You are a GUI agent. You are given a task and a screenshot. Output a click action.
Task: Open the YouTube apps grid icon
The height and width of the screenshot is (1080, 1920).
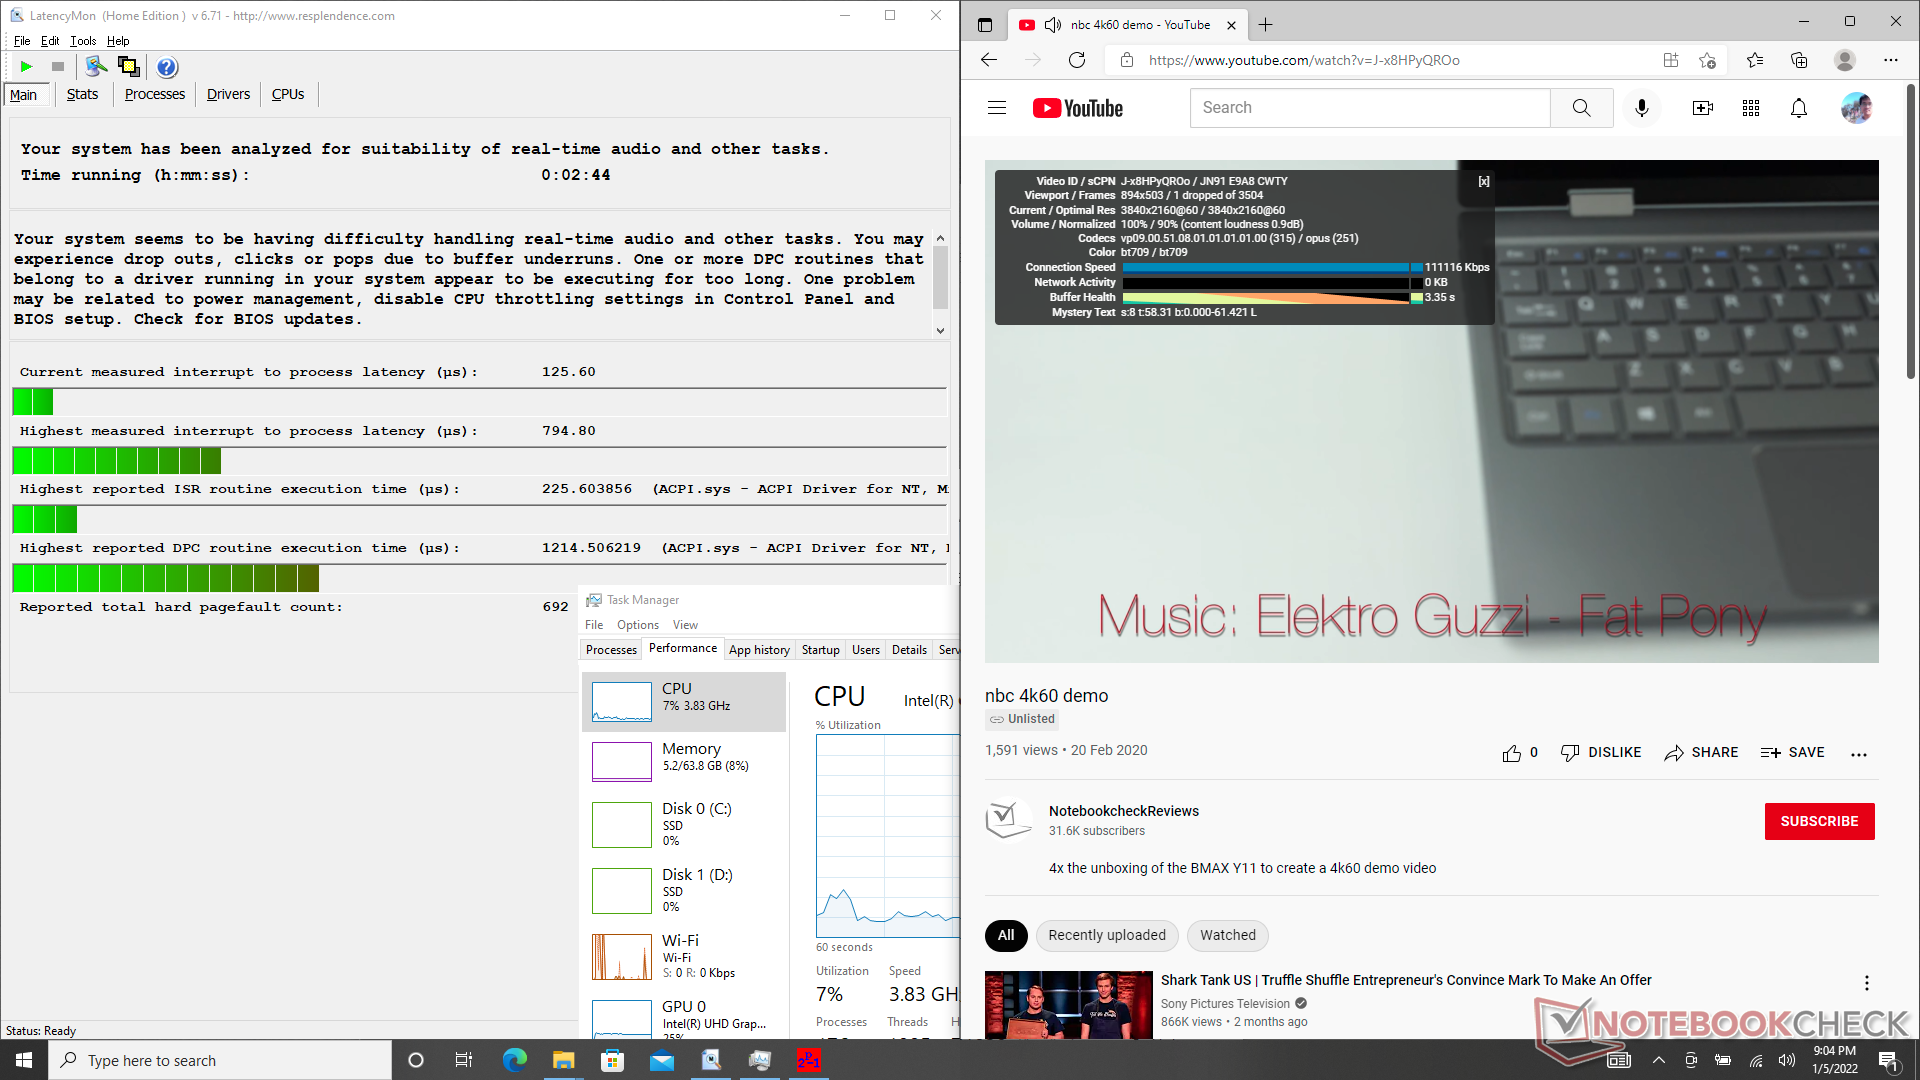(x=1750, y=108)
